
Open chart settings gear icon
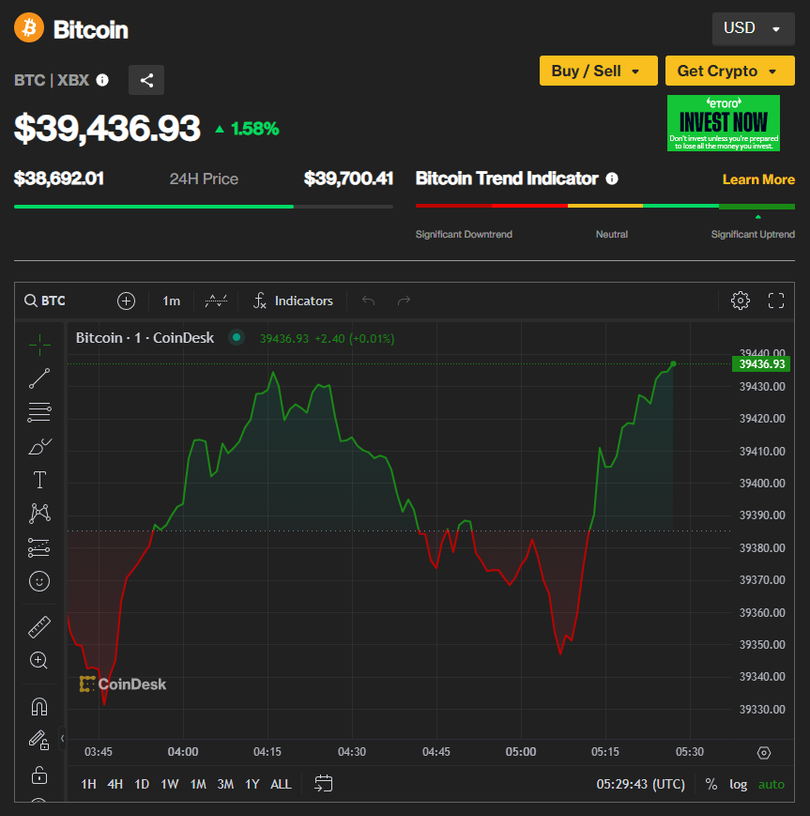740,300
